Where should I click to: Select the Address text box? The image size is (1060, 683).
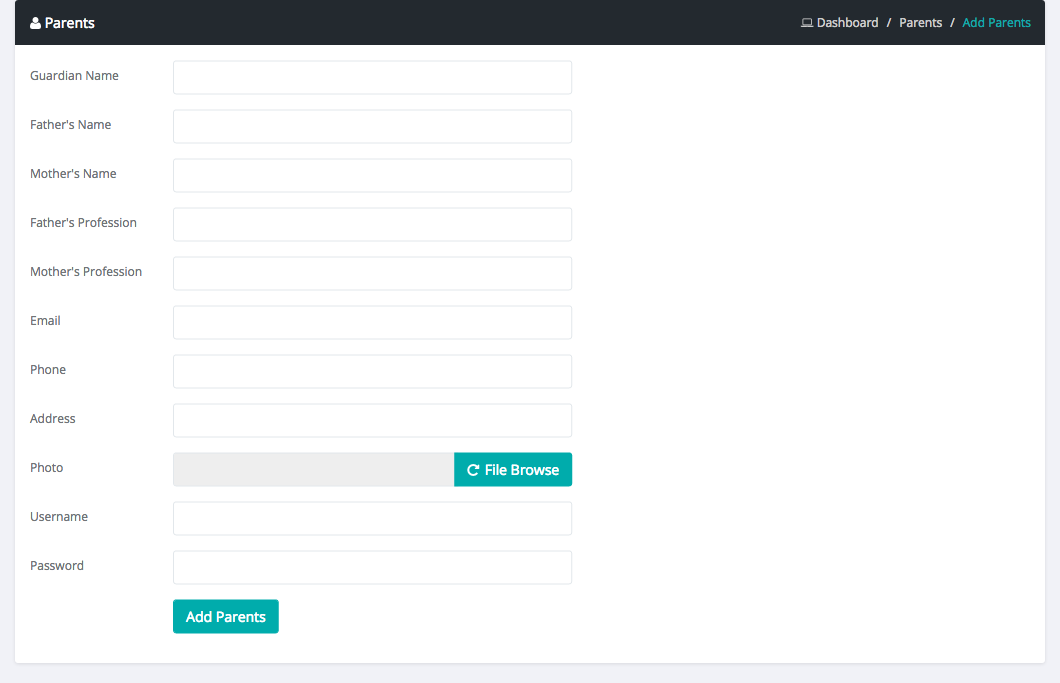(372, 421)
